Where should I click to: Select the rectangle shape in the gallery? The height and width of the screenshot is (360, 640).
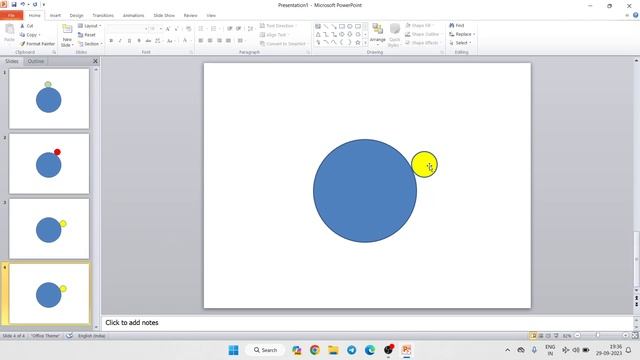click(x=342, y=26)
